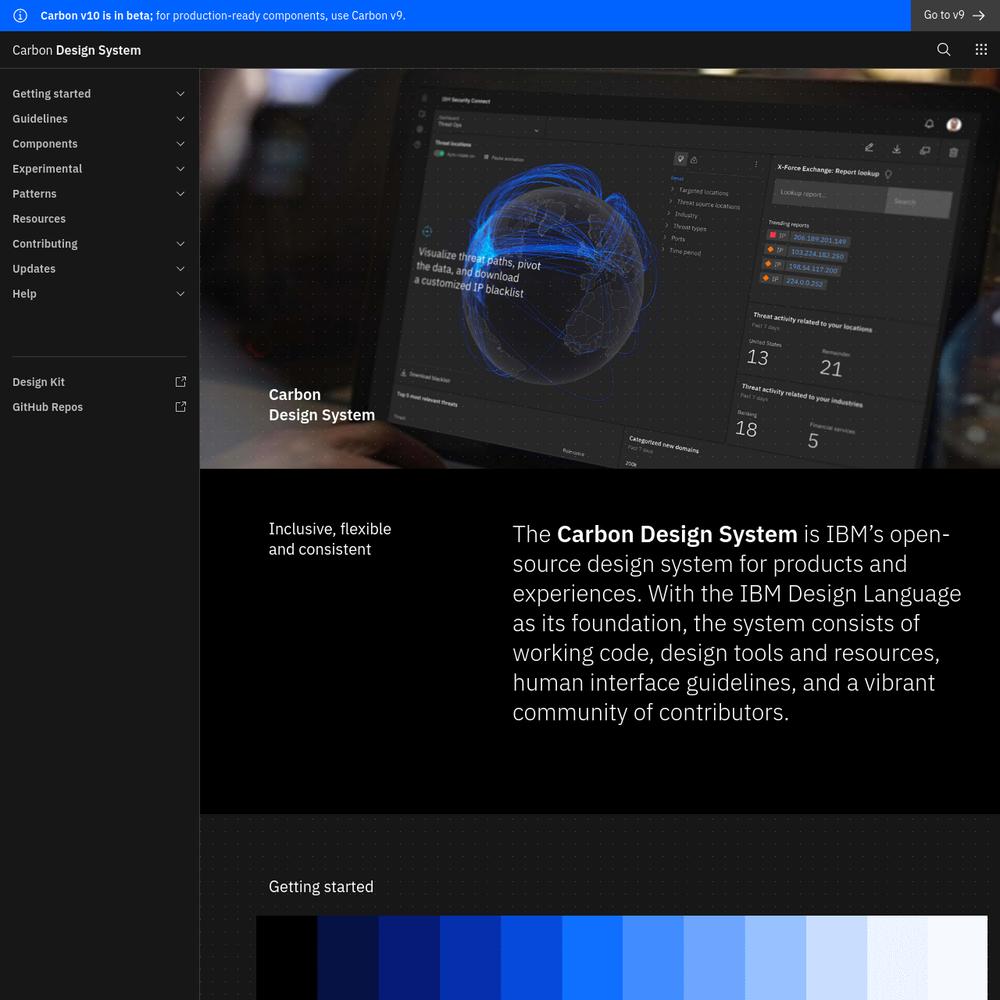The height and width of the screenshot is (1000, 1000).
Task: Click the bold "Carbon v10 is in beta" banner text
Action: point(96,15)
